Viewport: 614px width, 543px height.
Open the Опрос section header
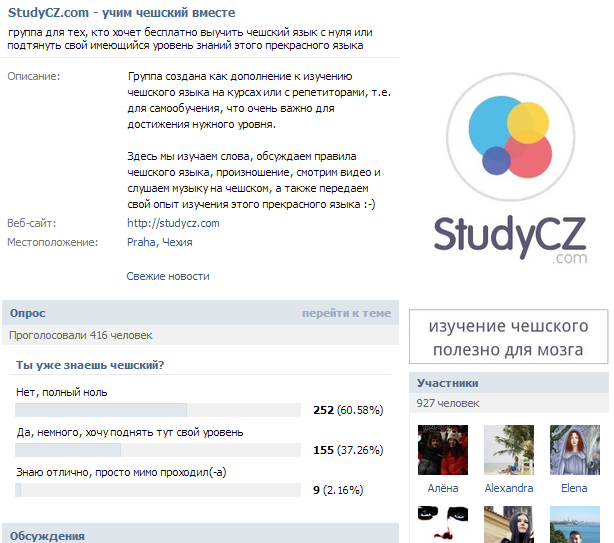tap(200, 313)
